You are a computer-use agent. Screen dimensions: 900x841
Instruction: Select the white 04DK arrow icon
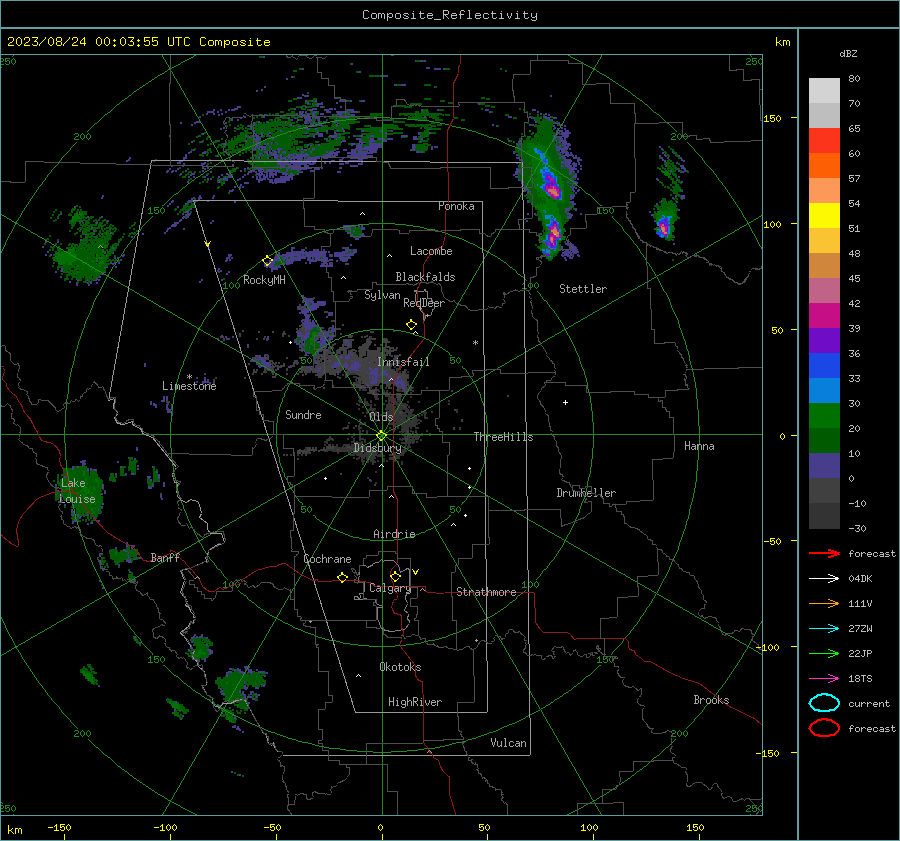[x=824, y=579]
